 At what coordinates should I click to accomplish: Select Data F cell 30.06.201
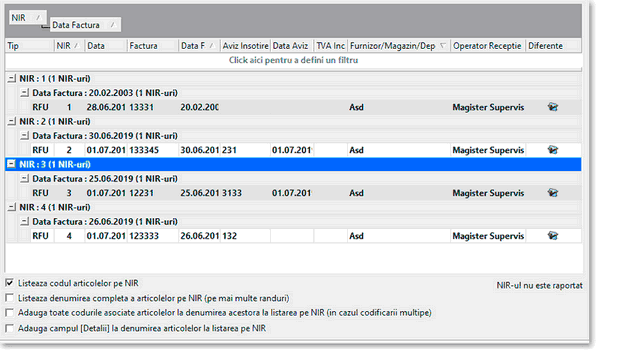199,150
